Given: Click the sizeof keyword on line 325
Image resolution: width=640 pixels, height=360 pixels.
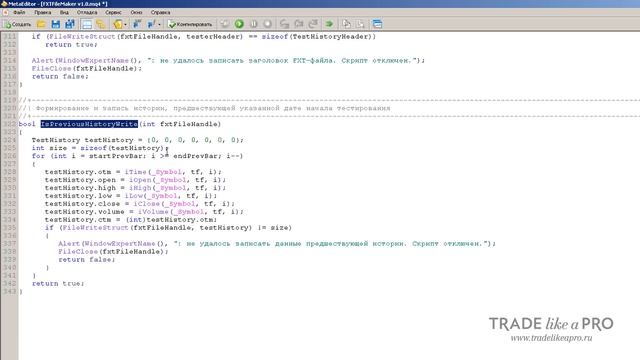Looking at the screenshot, I should [x=93, y=148].
